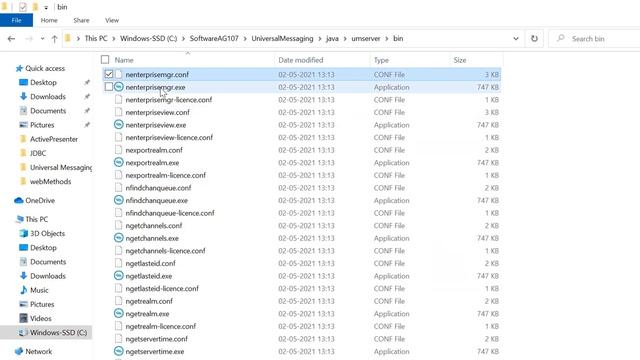Select file nfindchanqueue.conf
Viewport: 640px width, 360px height.
[158, 188]
